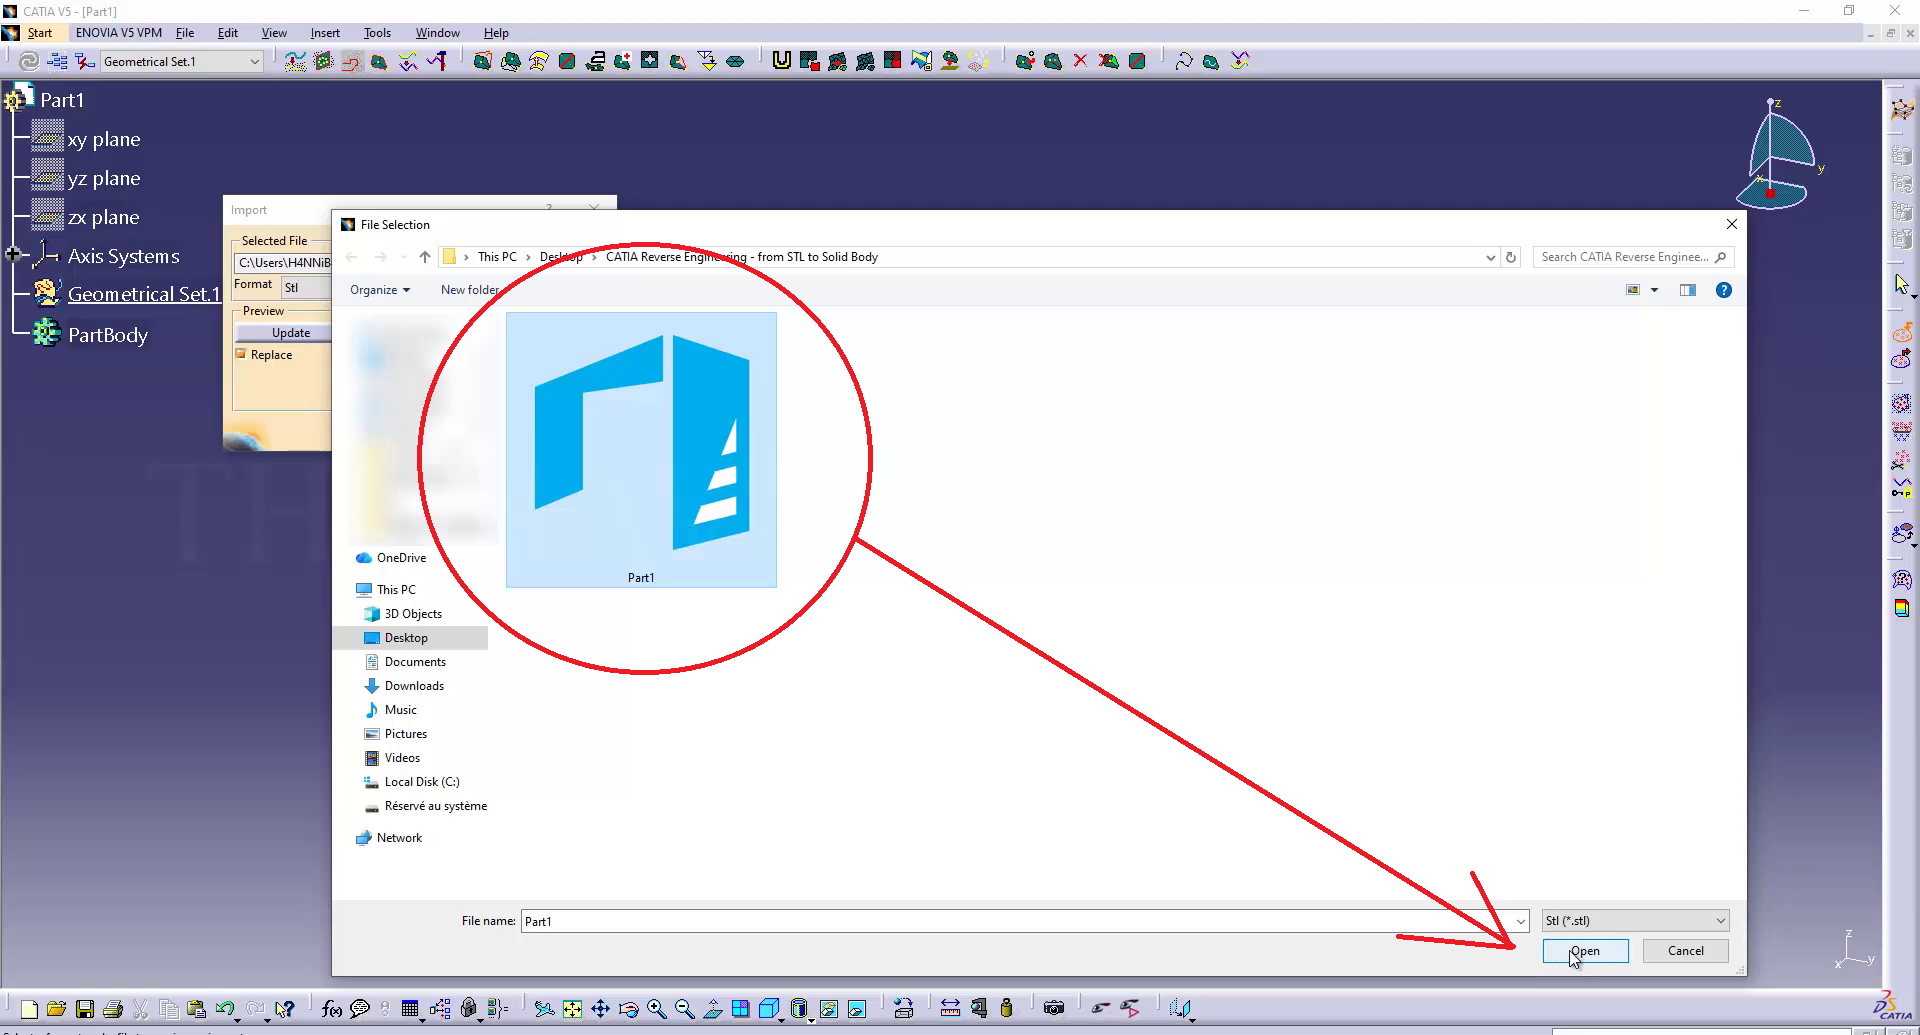The height and width of the screenshot is (1035, 1920).
Task: Click the Print icon in bottom toolbar
Action: [x=113, y=1009]
